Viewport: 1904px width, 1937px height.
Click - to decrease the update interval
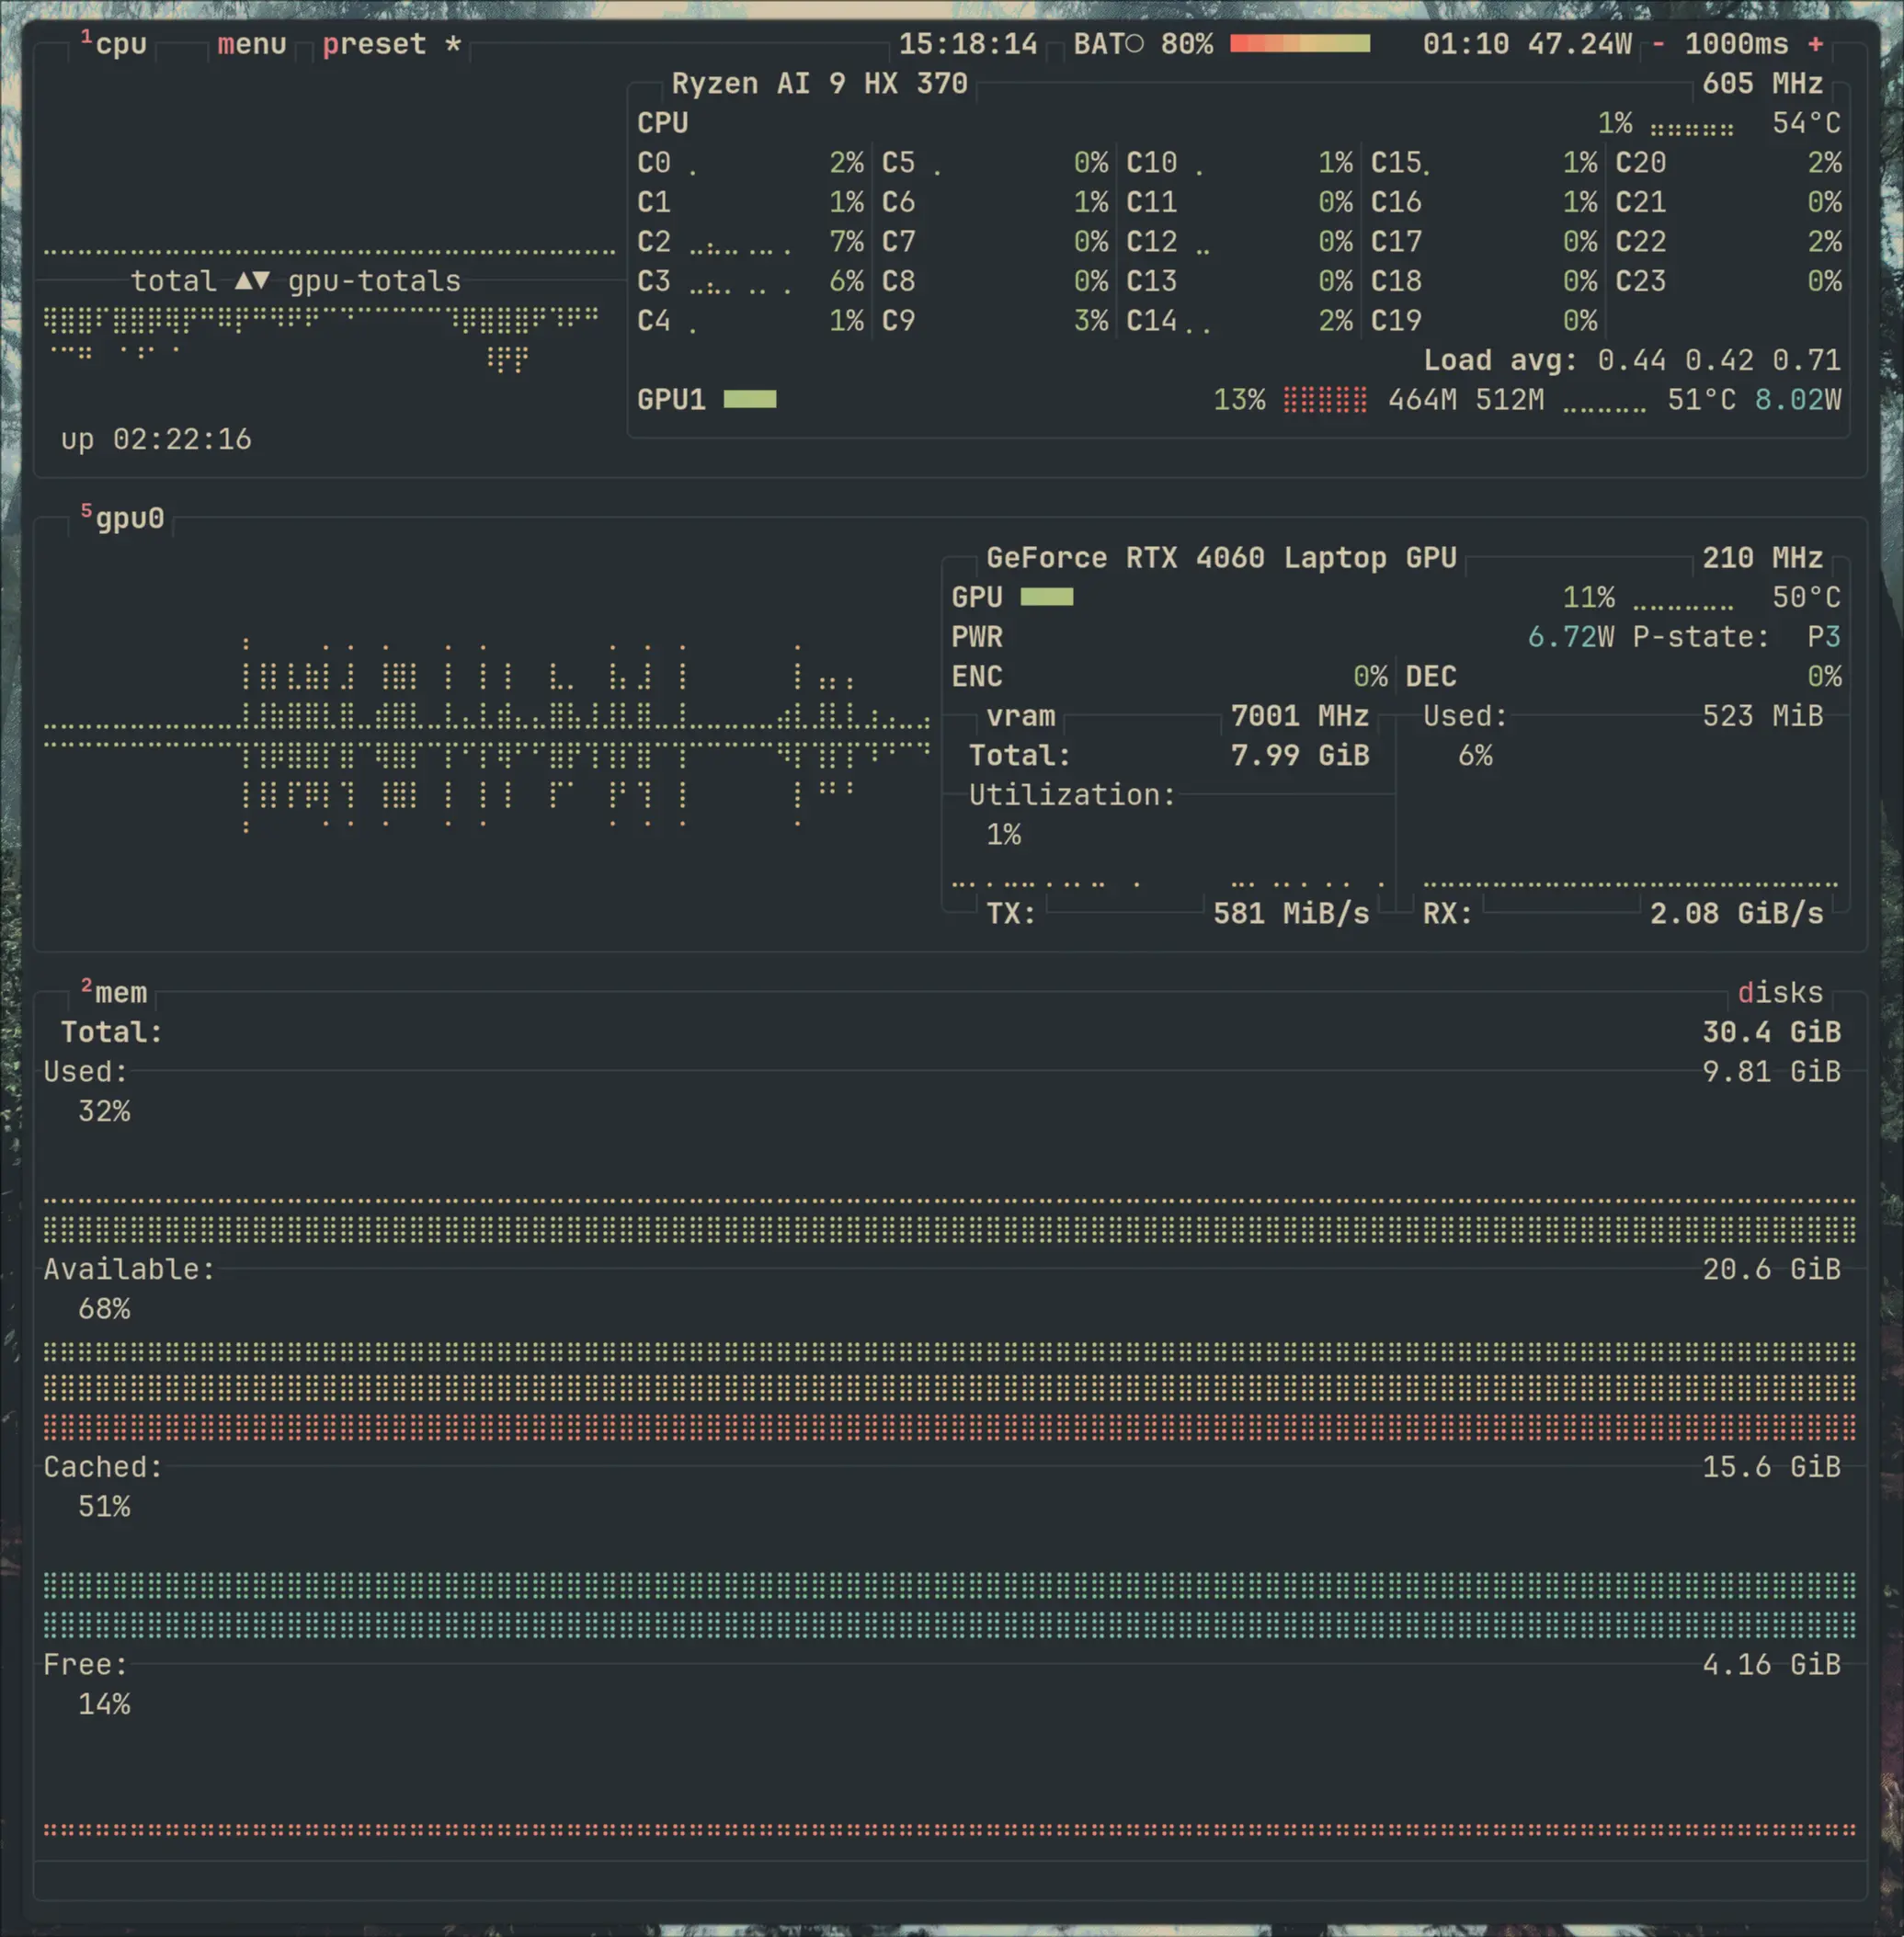coord(1659,43)
